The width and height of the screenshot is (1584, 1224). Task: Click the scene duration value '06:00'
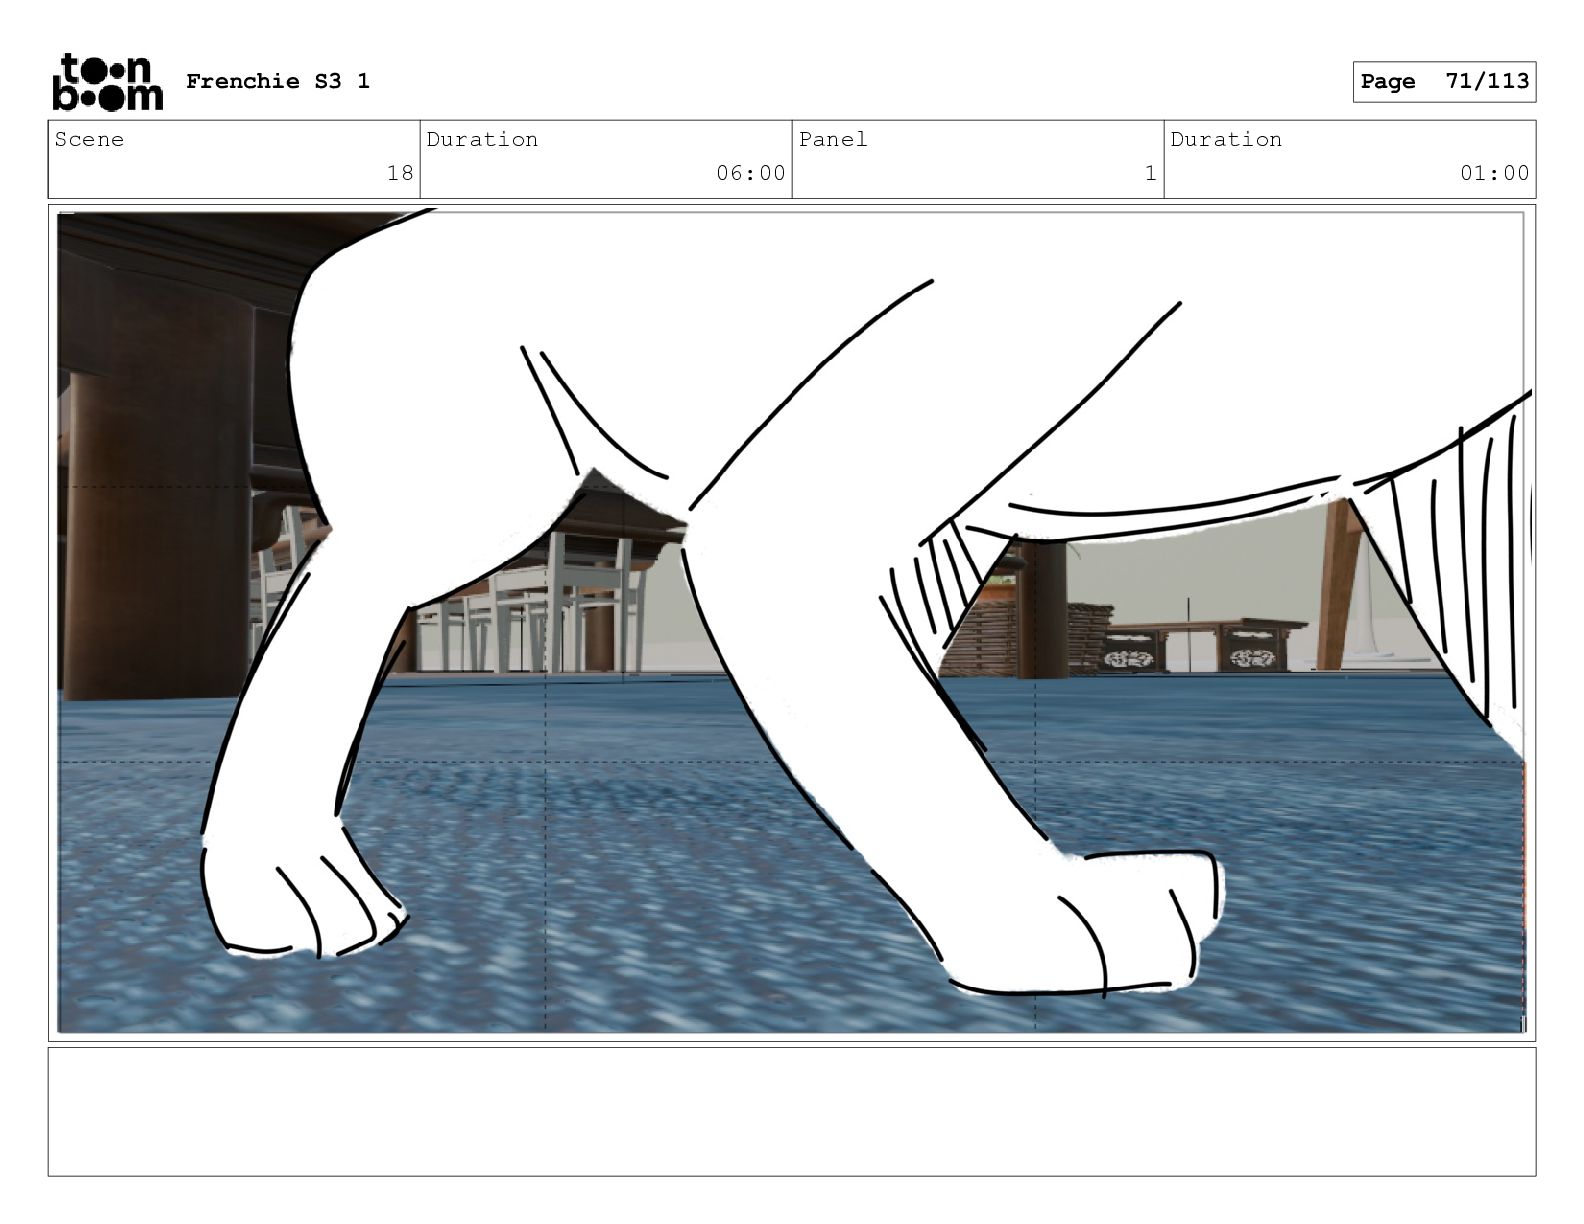(x=751, y=173)
